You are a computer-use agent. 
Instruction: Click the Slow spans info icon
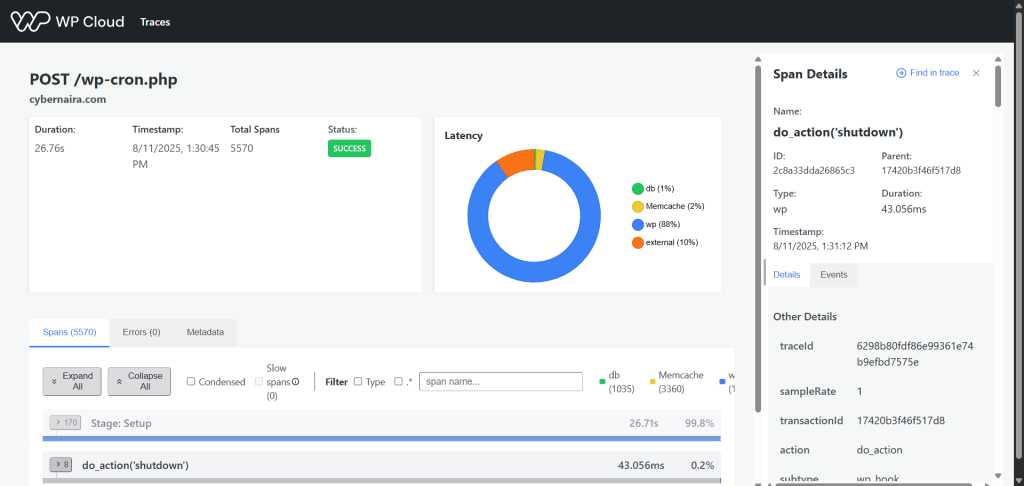[x=296, y=381]
